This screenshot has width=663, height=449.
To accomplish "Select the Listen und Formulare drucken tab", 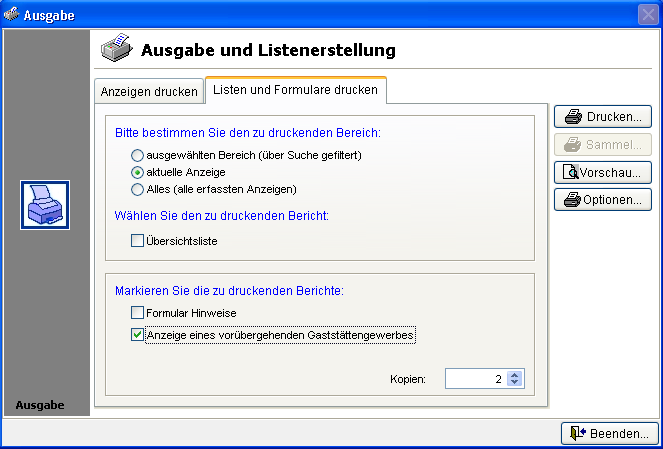I will coord(295,90).
